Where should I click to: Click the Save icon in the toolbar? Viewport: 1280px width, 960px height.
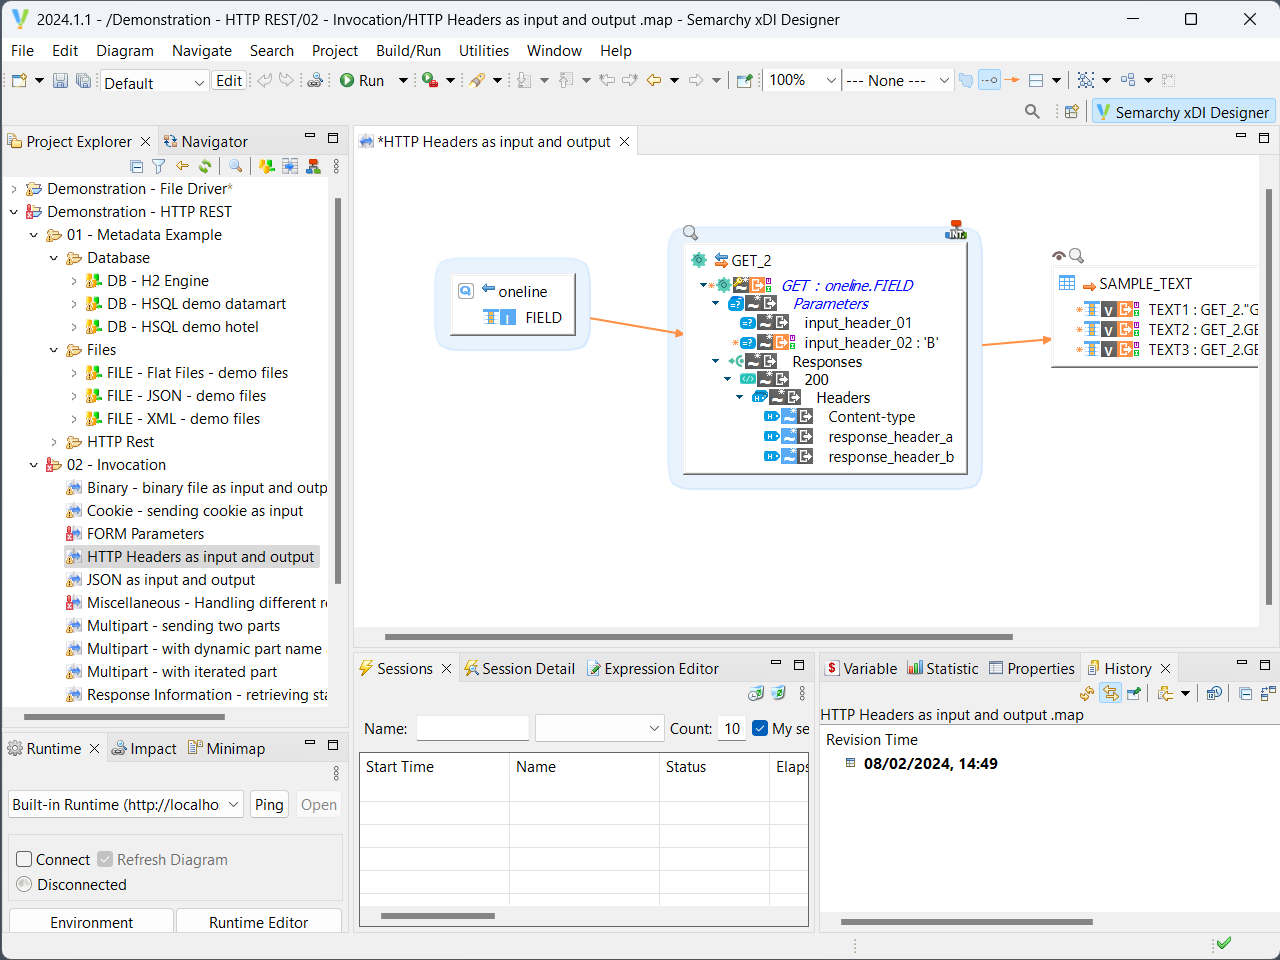pos(60,80)
